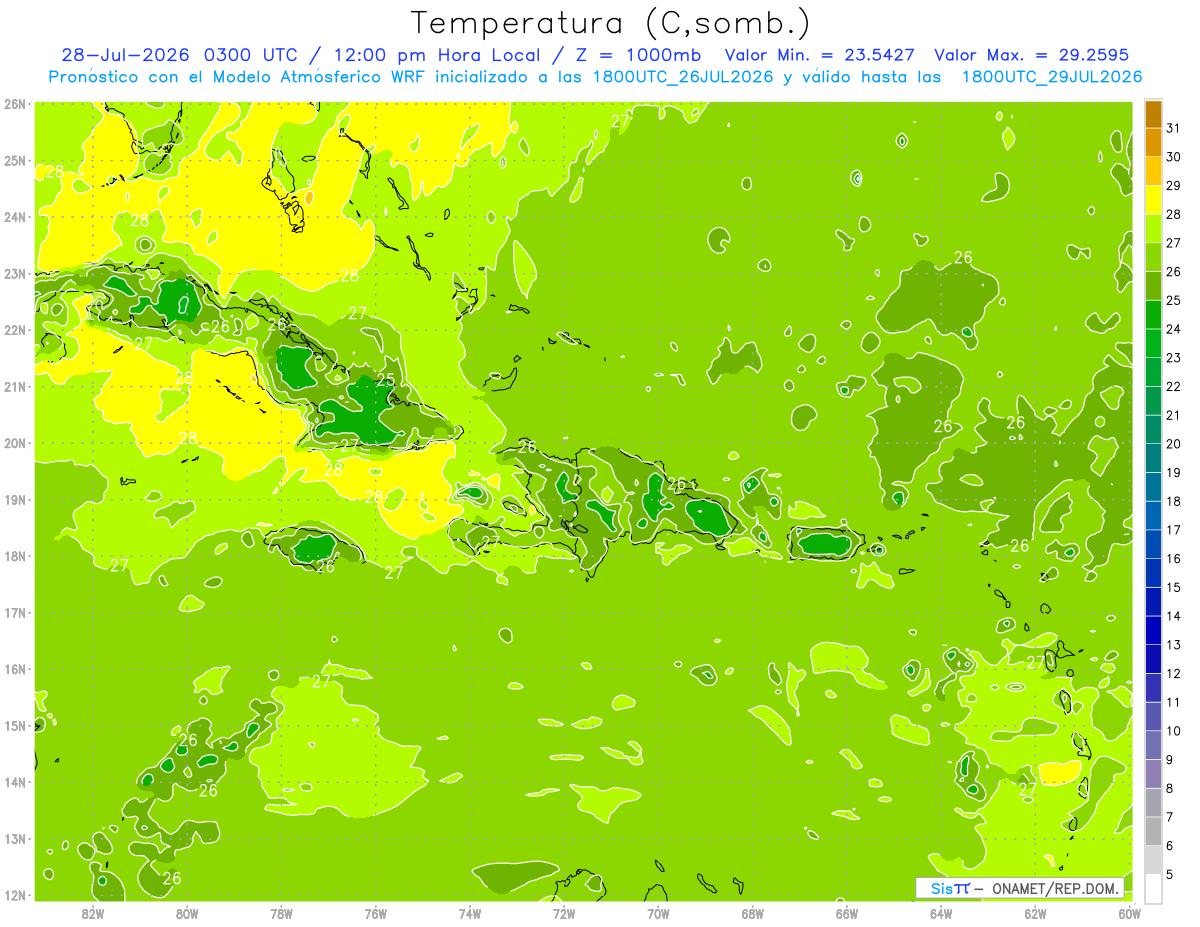Screen dimensions: 1200x927
Task: Click the legend label 31
Action: click(1174, 127)
